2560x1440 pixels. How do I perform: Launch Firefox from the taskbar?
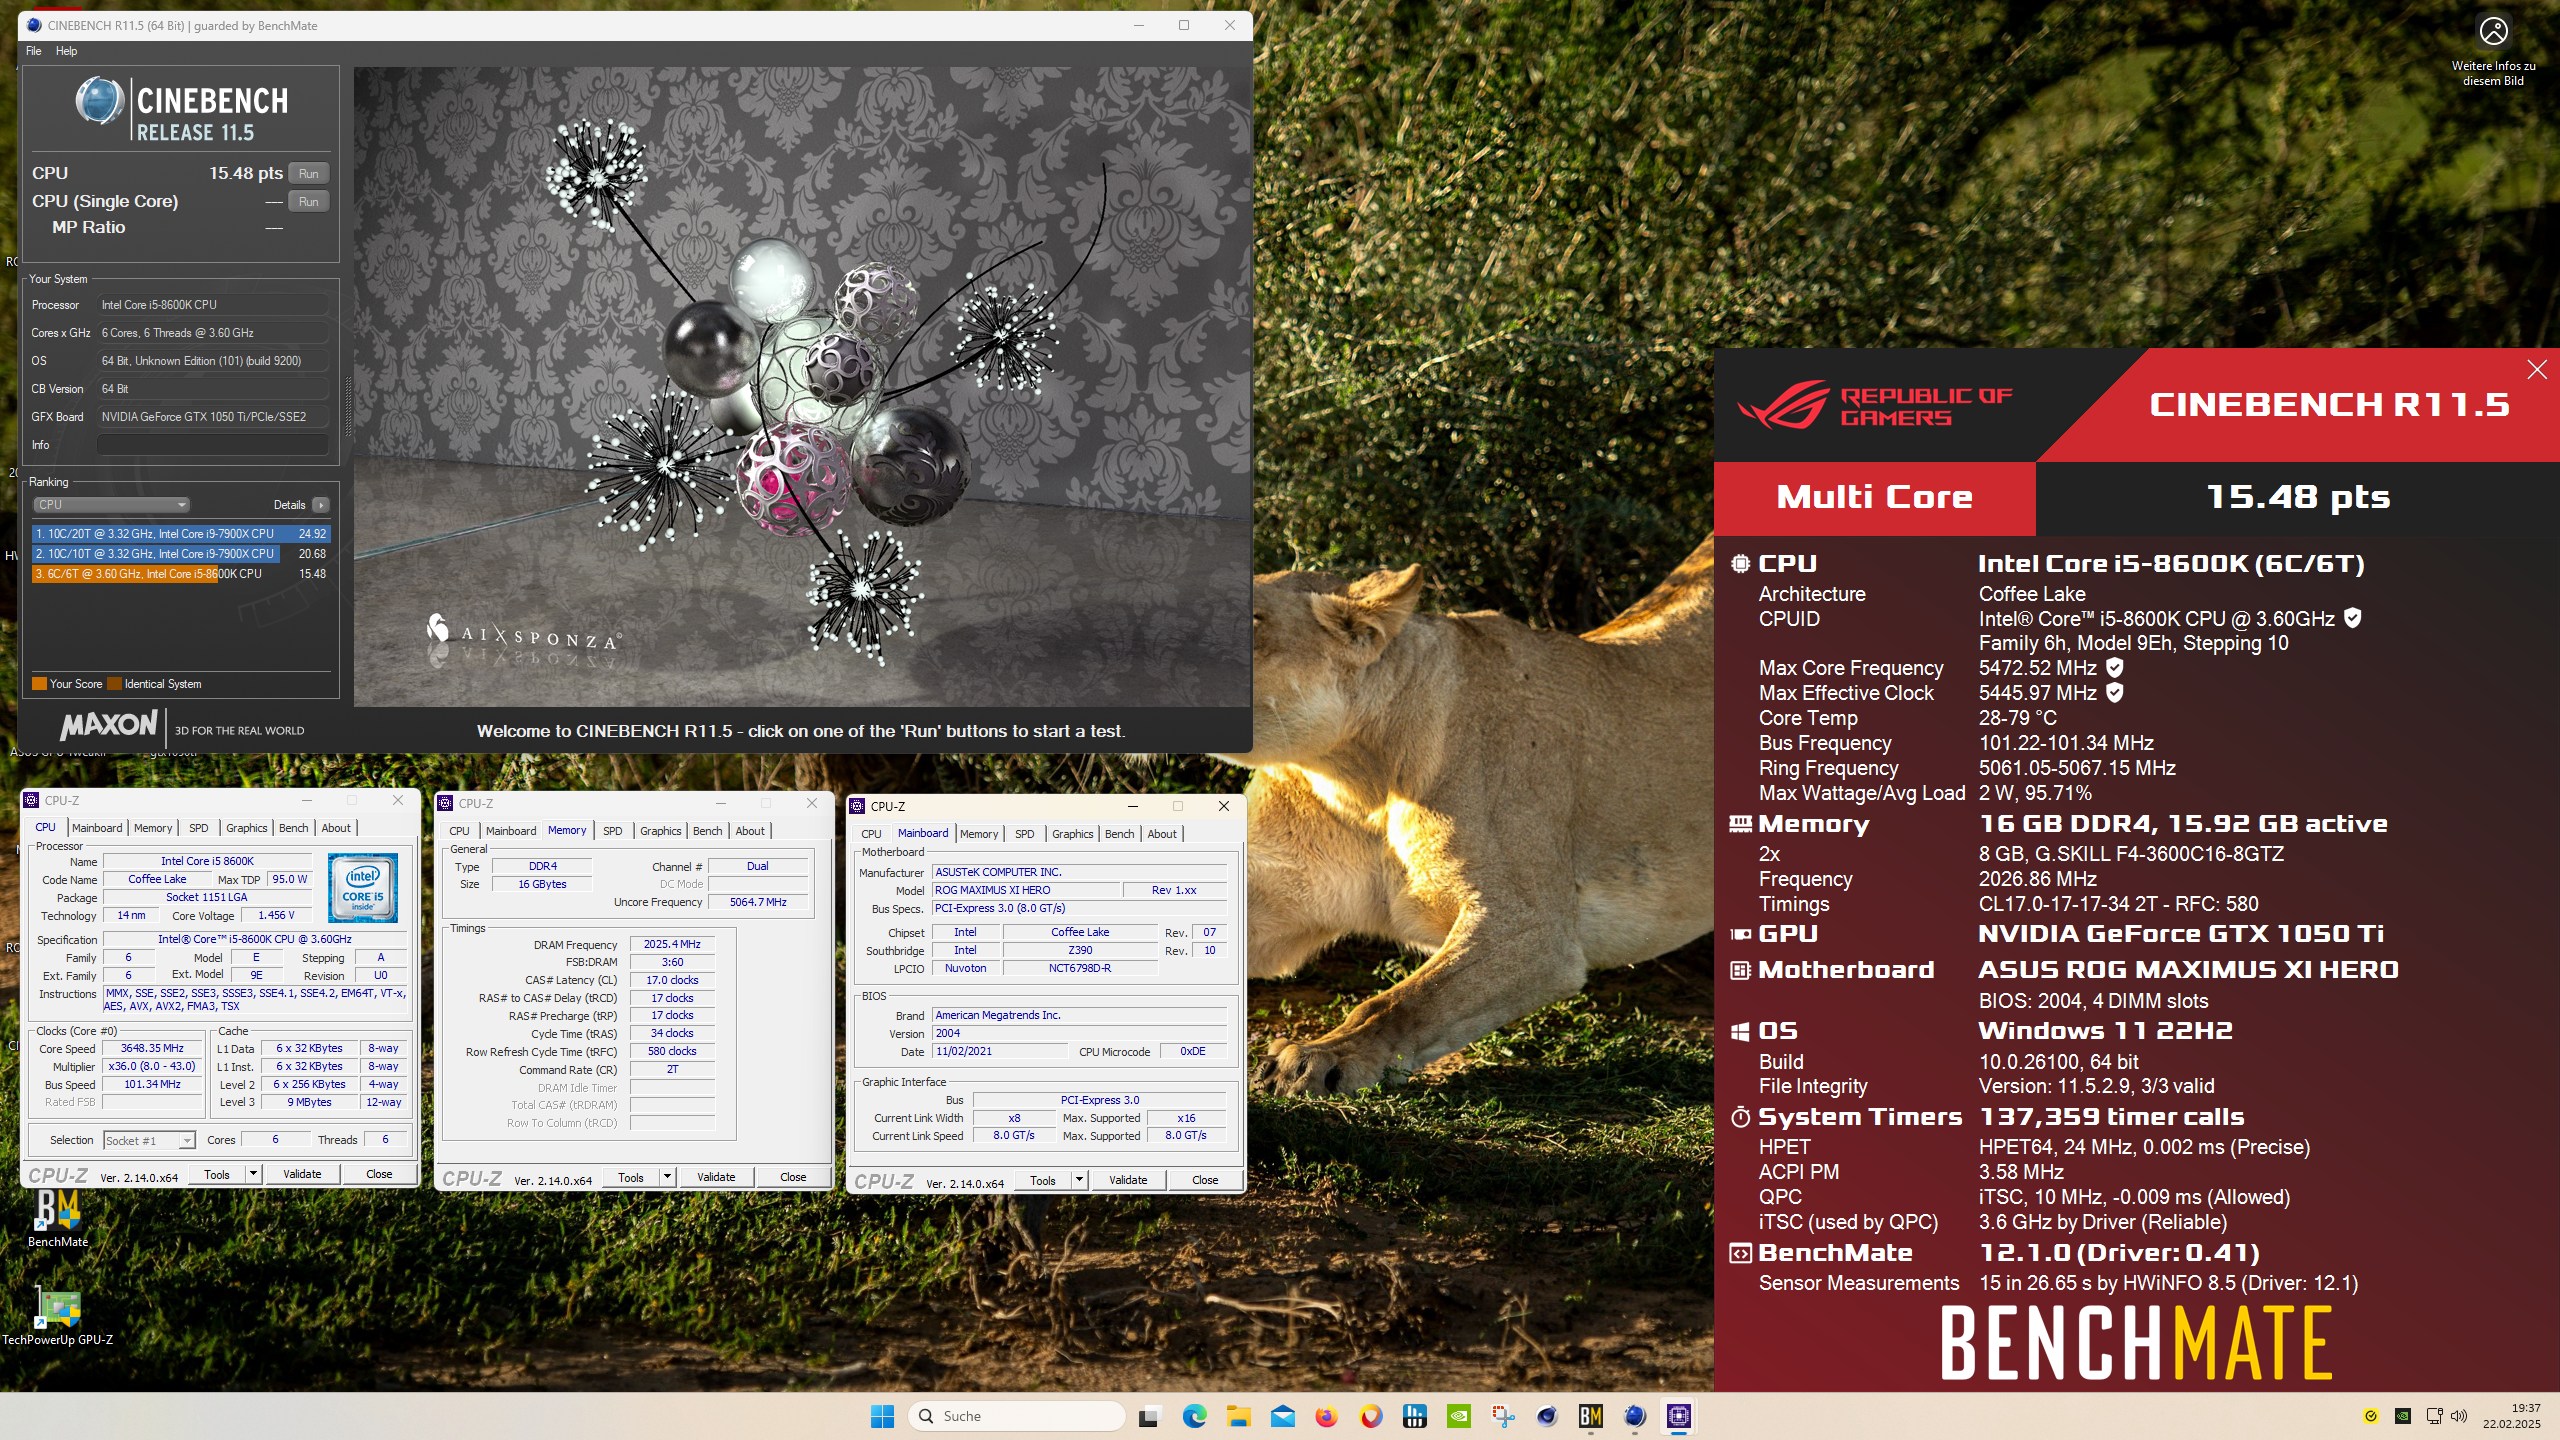[x=1327, y=1416]
